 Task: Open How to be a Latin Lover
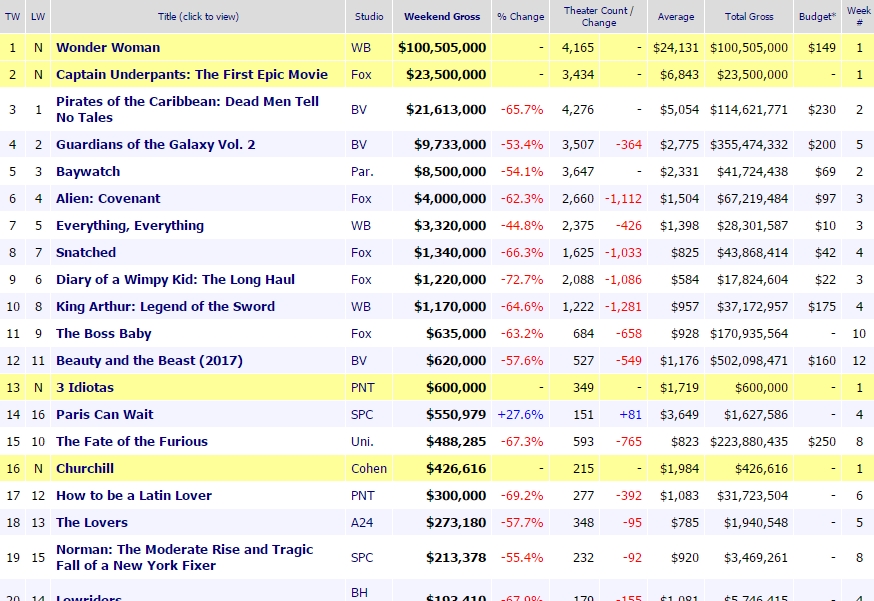(x=134, y=496)
